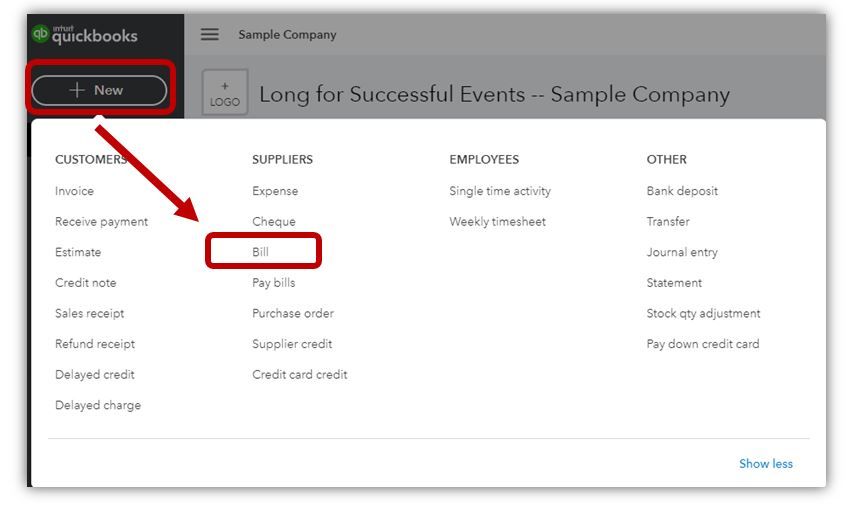Select Credit note

click(86, 283)
